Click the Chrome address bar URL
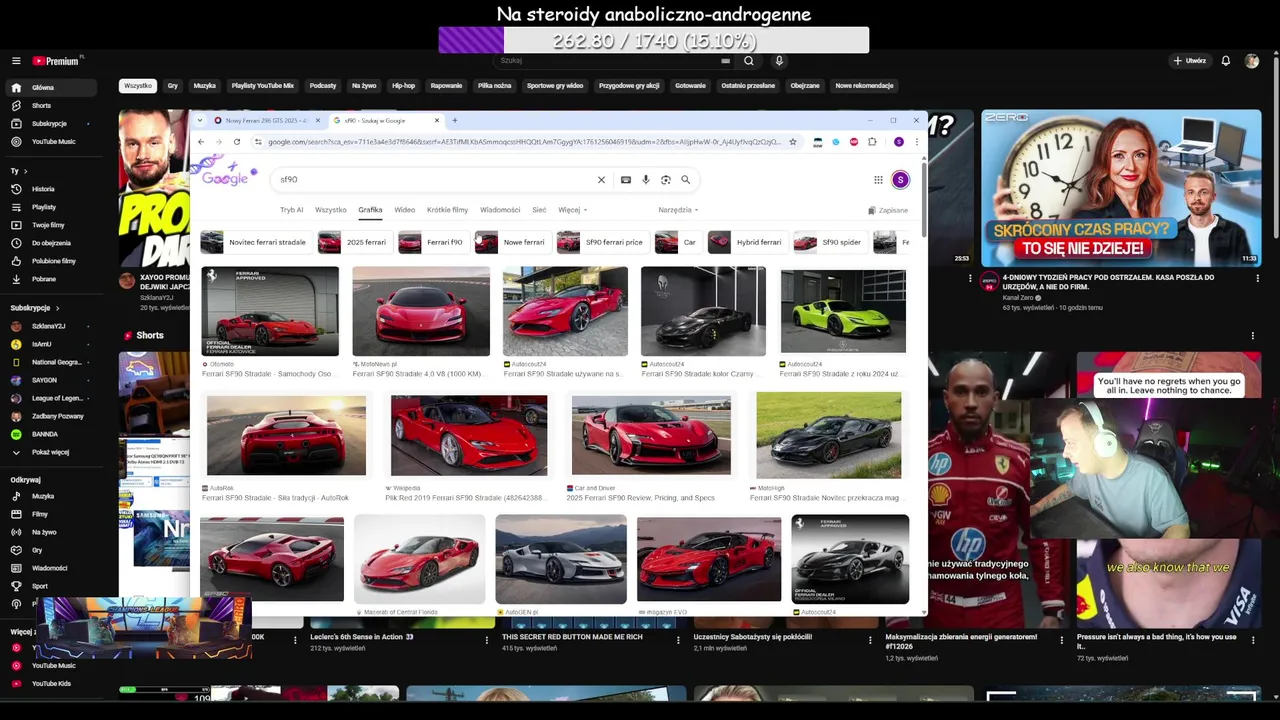This screenshot has width=1280, height=720. point(524,142)
